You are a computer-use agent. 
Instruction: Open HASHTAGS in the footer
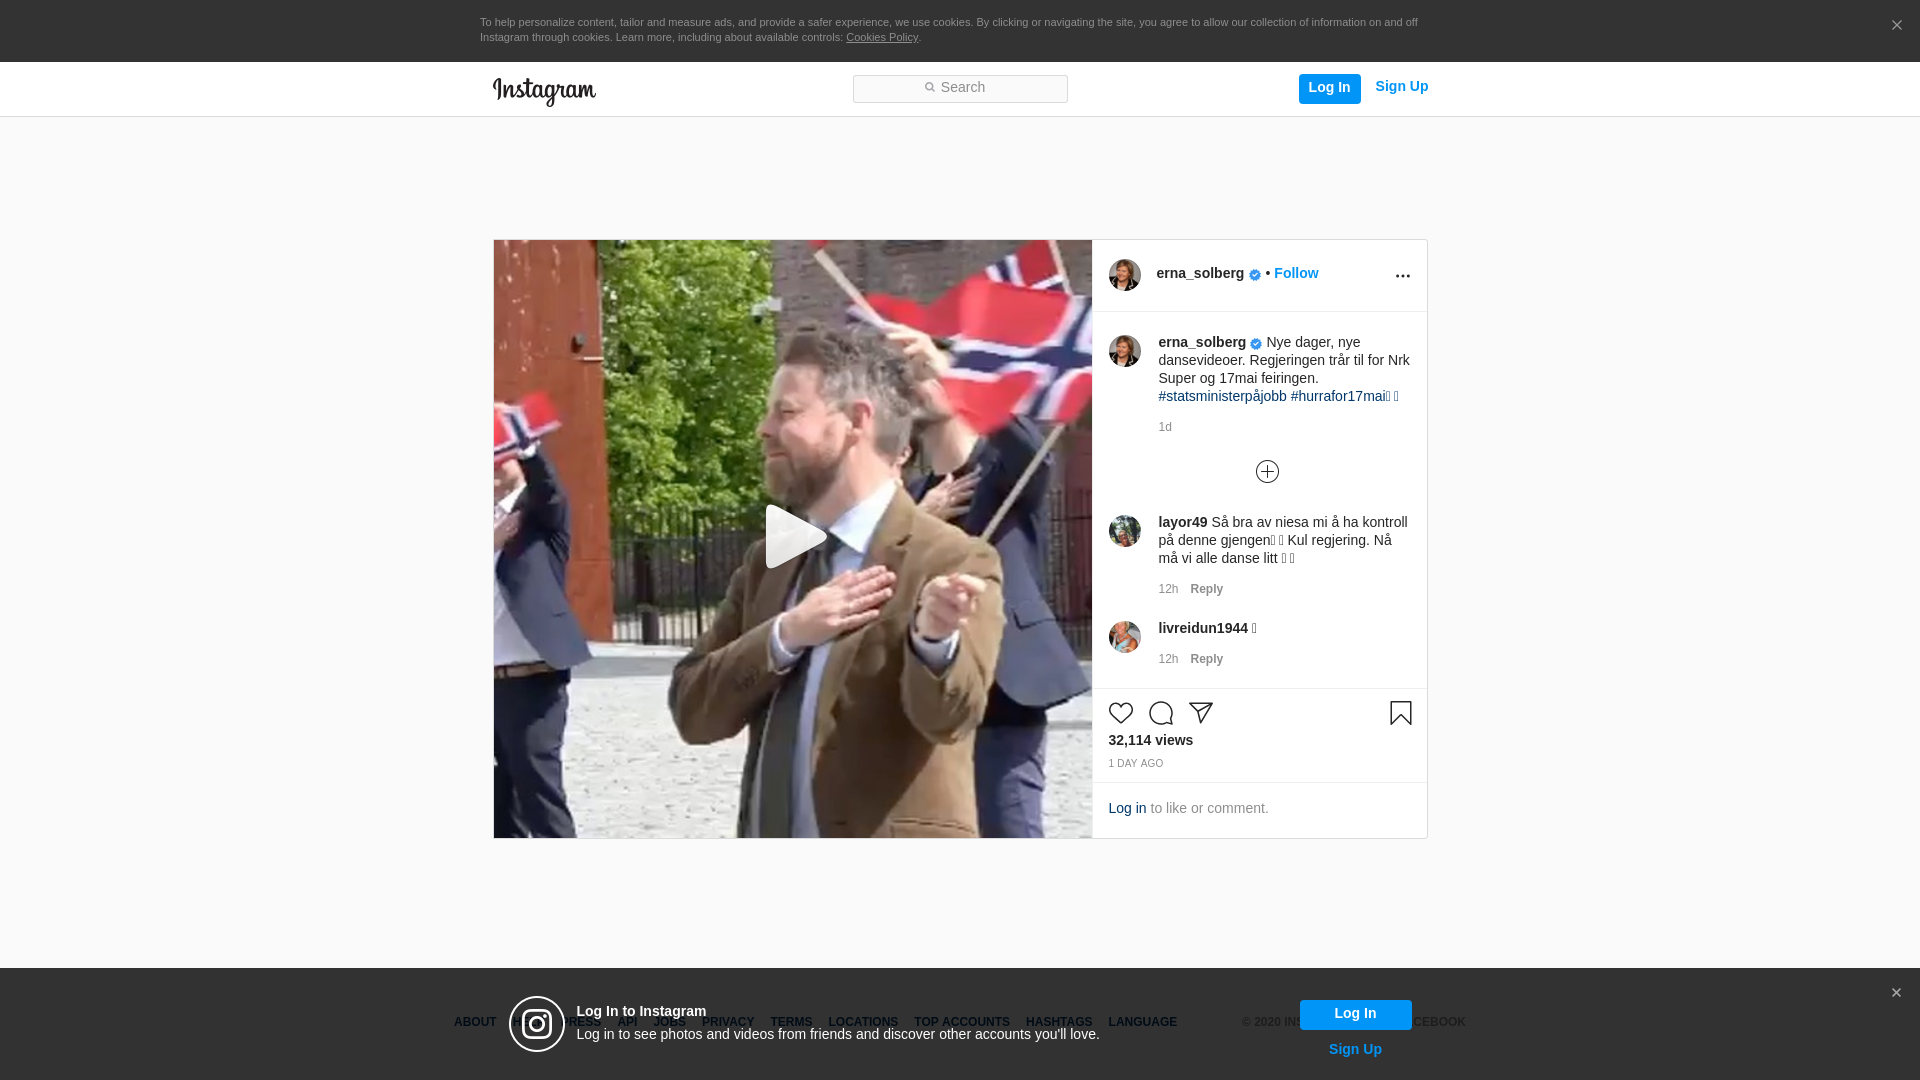(x=1058, y=1022)
